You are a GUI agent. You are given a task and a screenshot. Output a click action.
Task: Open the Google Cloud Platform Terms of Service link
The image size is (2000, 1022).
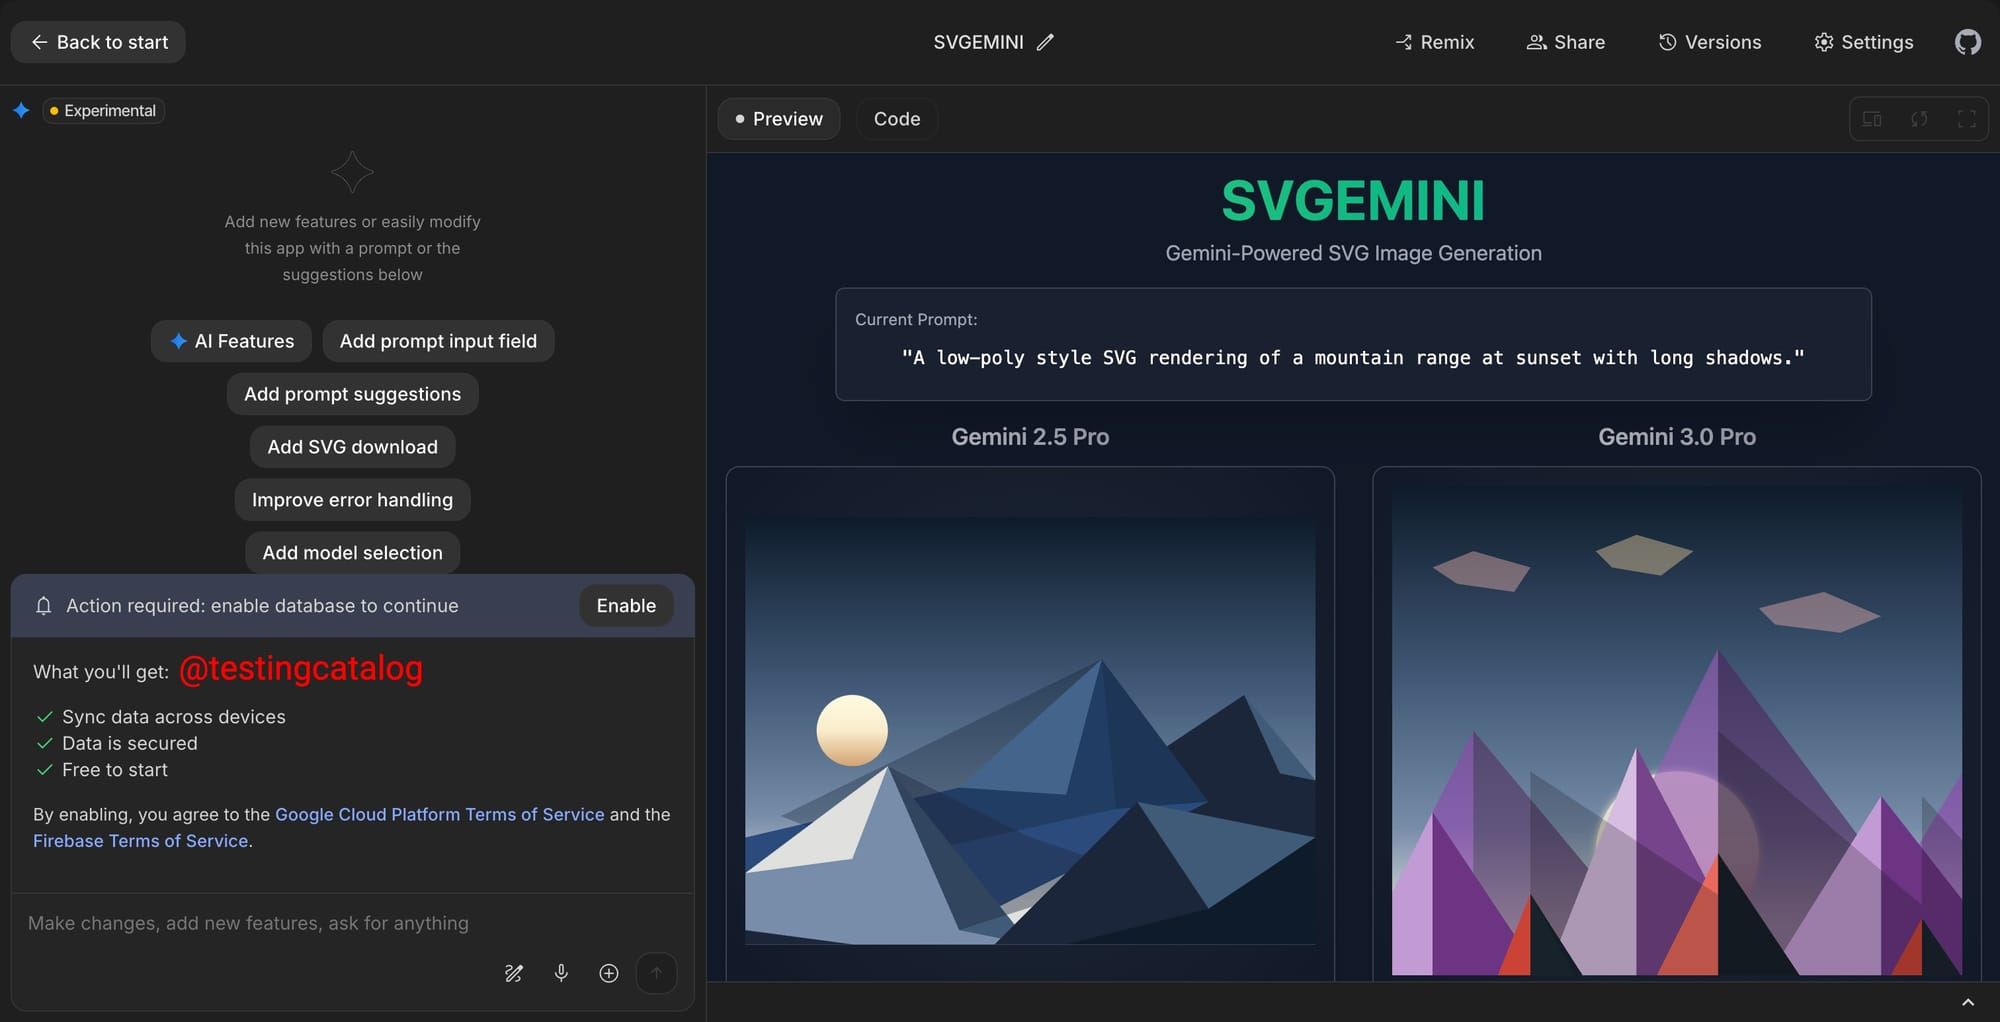pyautogui.click(x=439, y=814)
